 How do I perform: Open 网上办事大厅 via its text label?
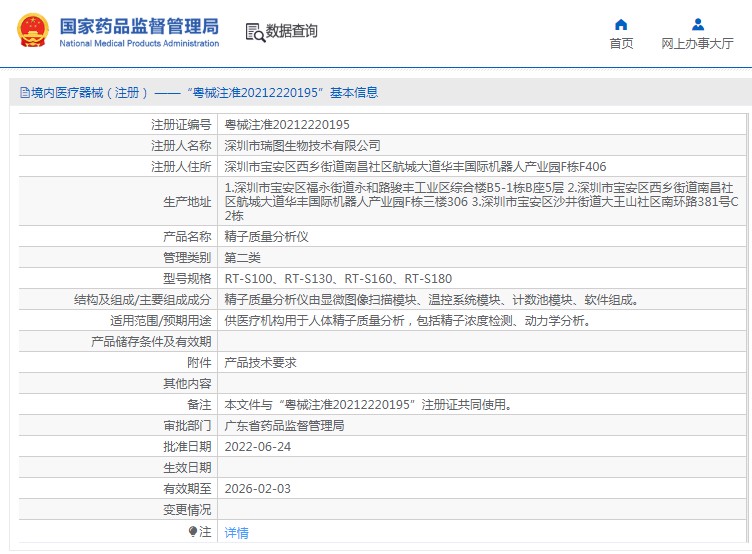coord(697,44)
